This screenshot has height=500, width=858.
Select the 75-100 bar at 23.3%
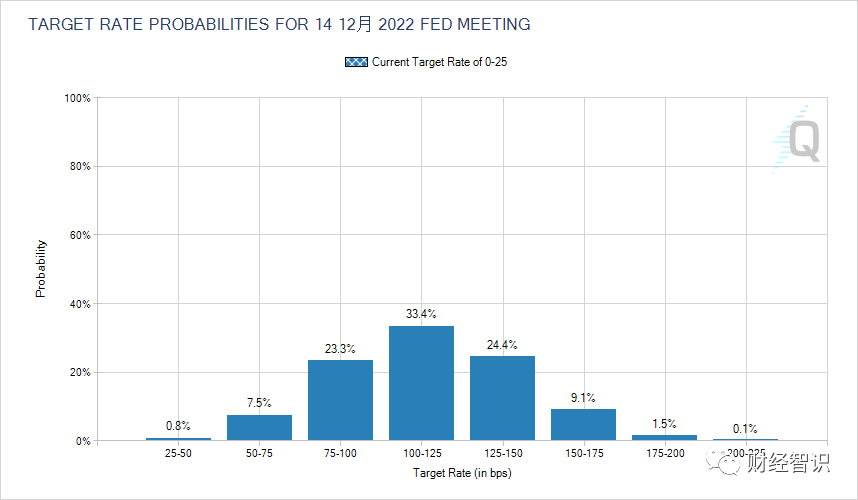coord(340,400)
